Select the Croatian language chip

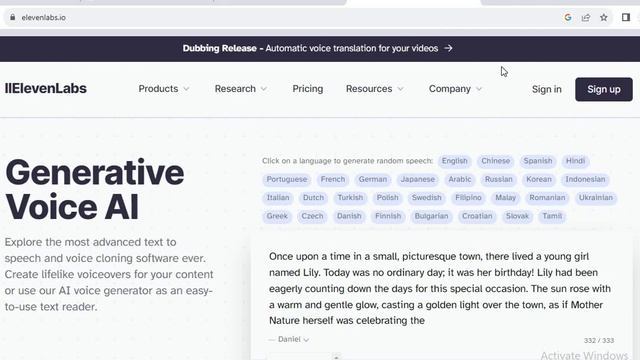pyautogui.click(x=477, y=216)
